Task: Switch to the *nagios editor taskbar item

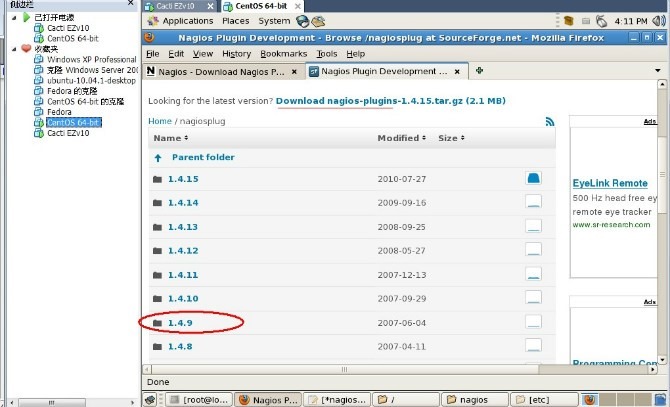Action: (x=337, y=400)
